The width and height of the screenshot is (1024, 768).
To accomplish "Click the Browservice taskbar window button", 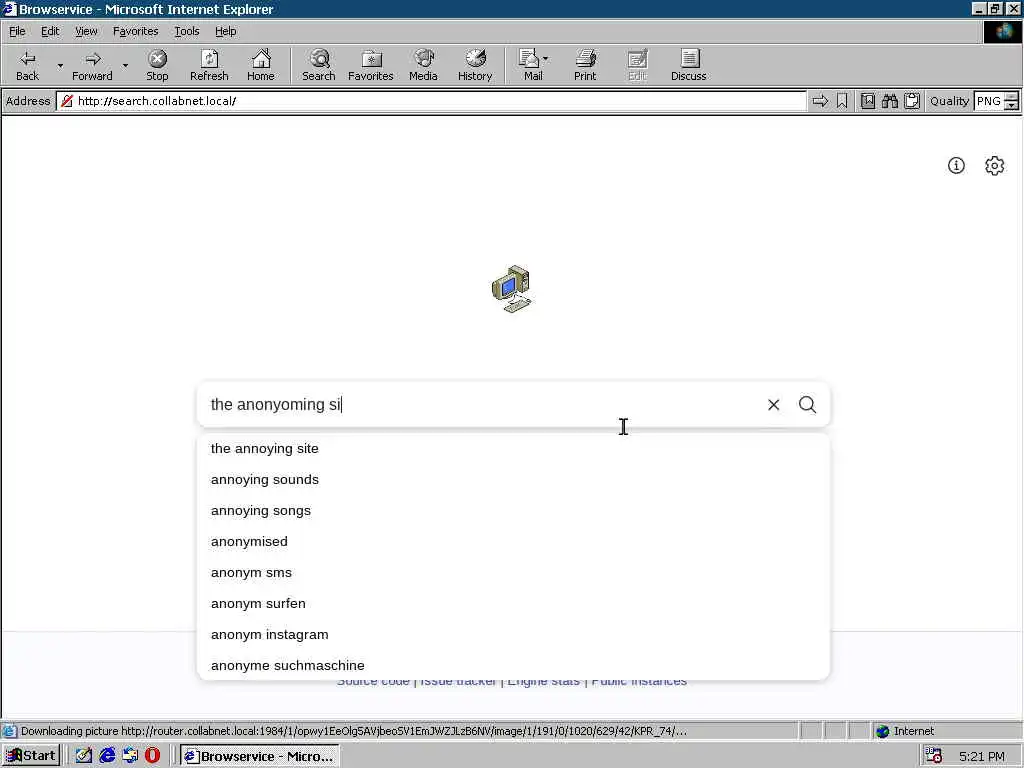I will (x=260, y=756).
